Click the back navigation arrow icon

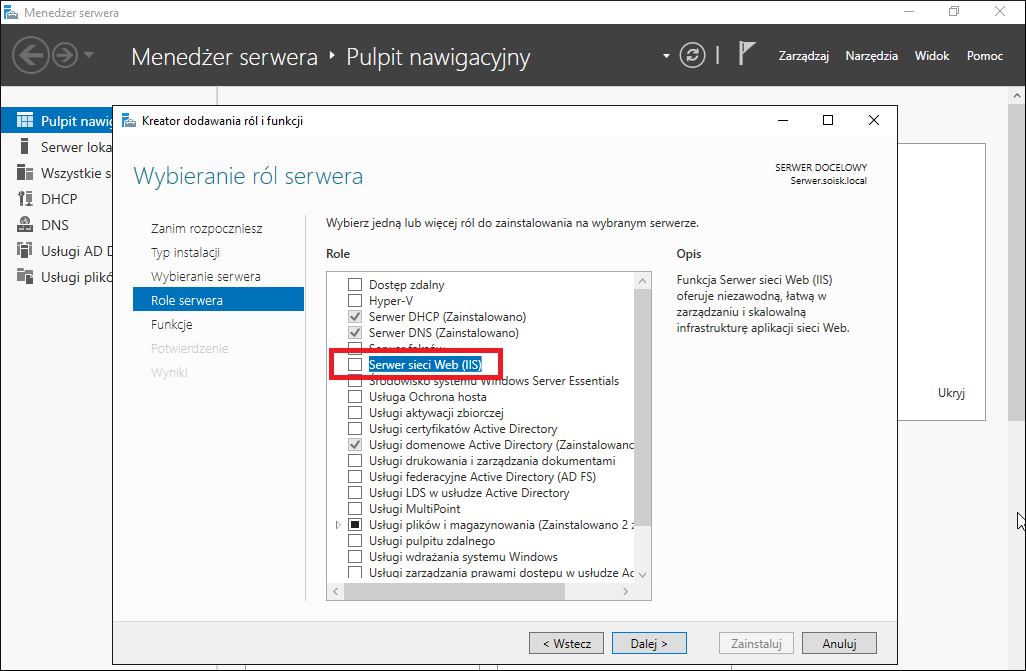click(30, 55)
